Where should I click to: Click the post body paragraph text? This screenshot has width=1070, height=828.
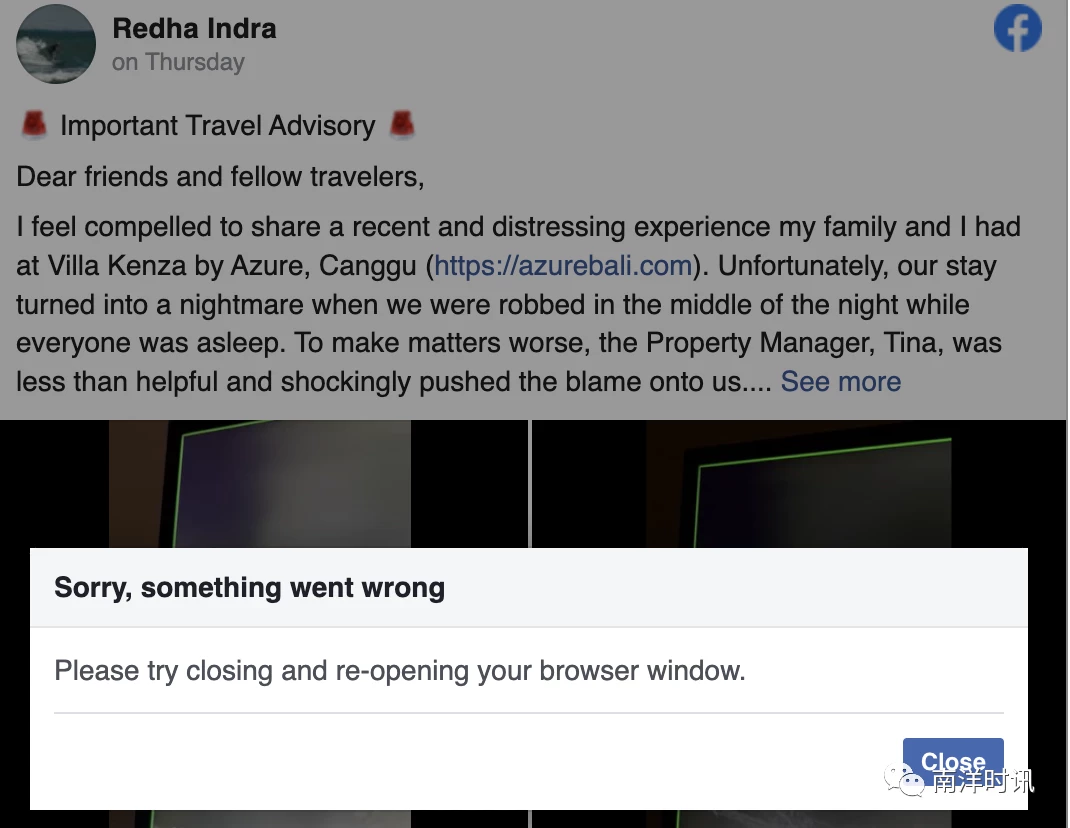519,304
